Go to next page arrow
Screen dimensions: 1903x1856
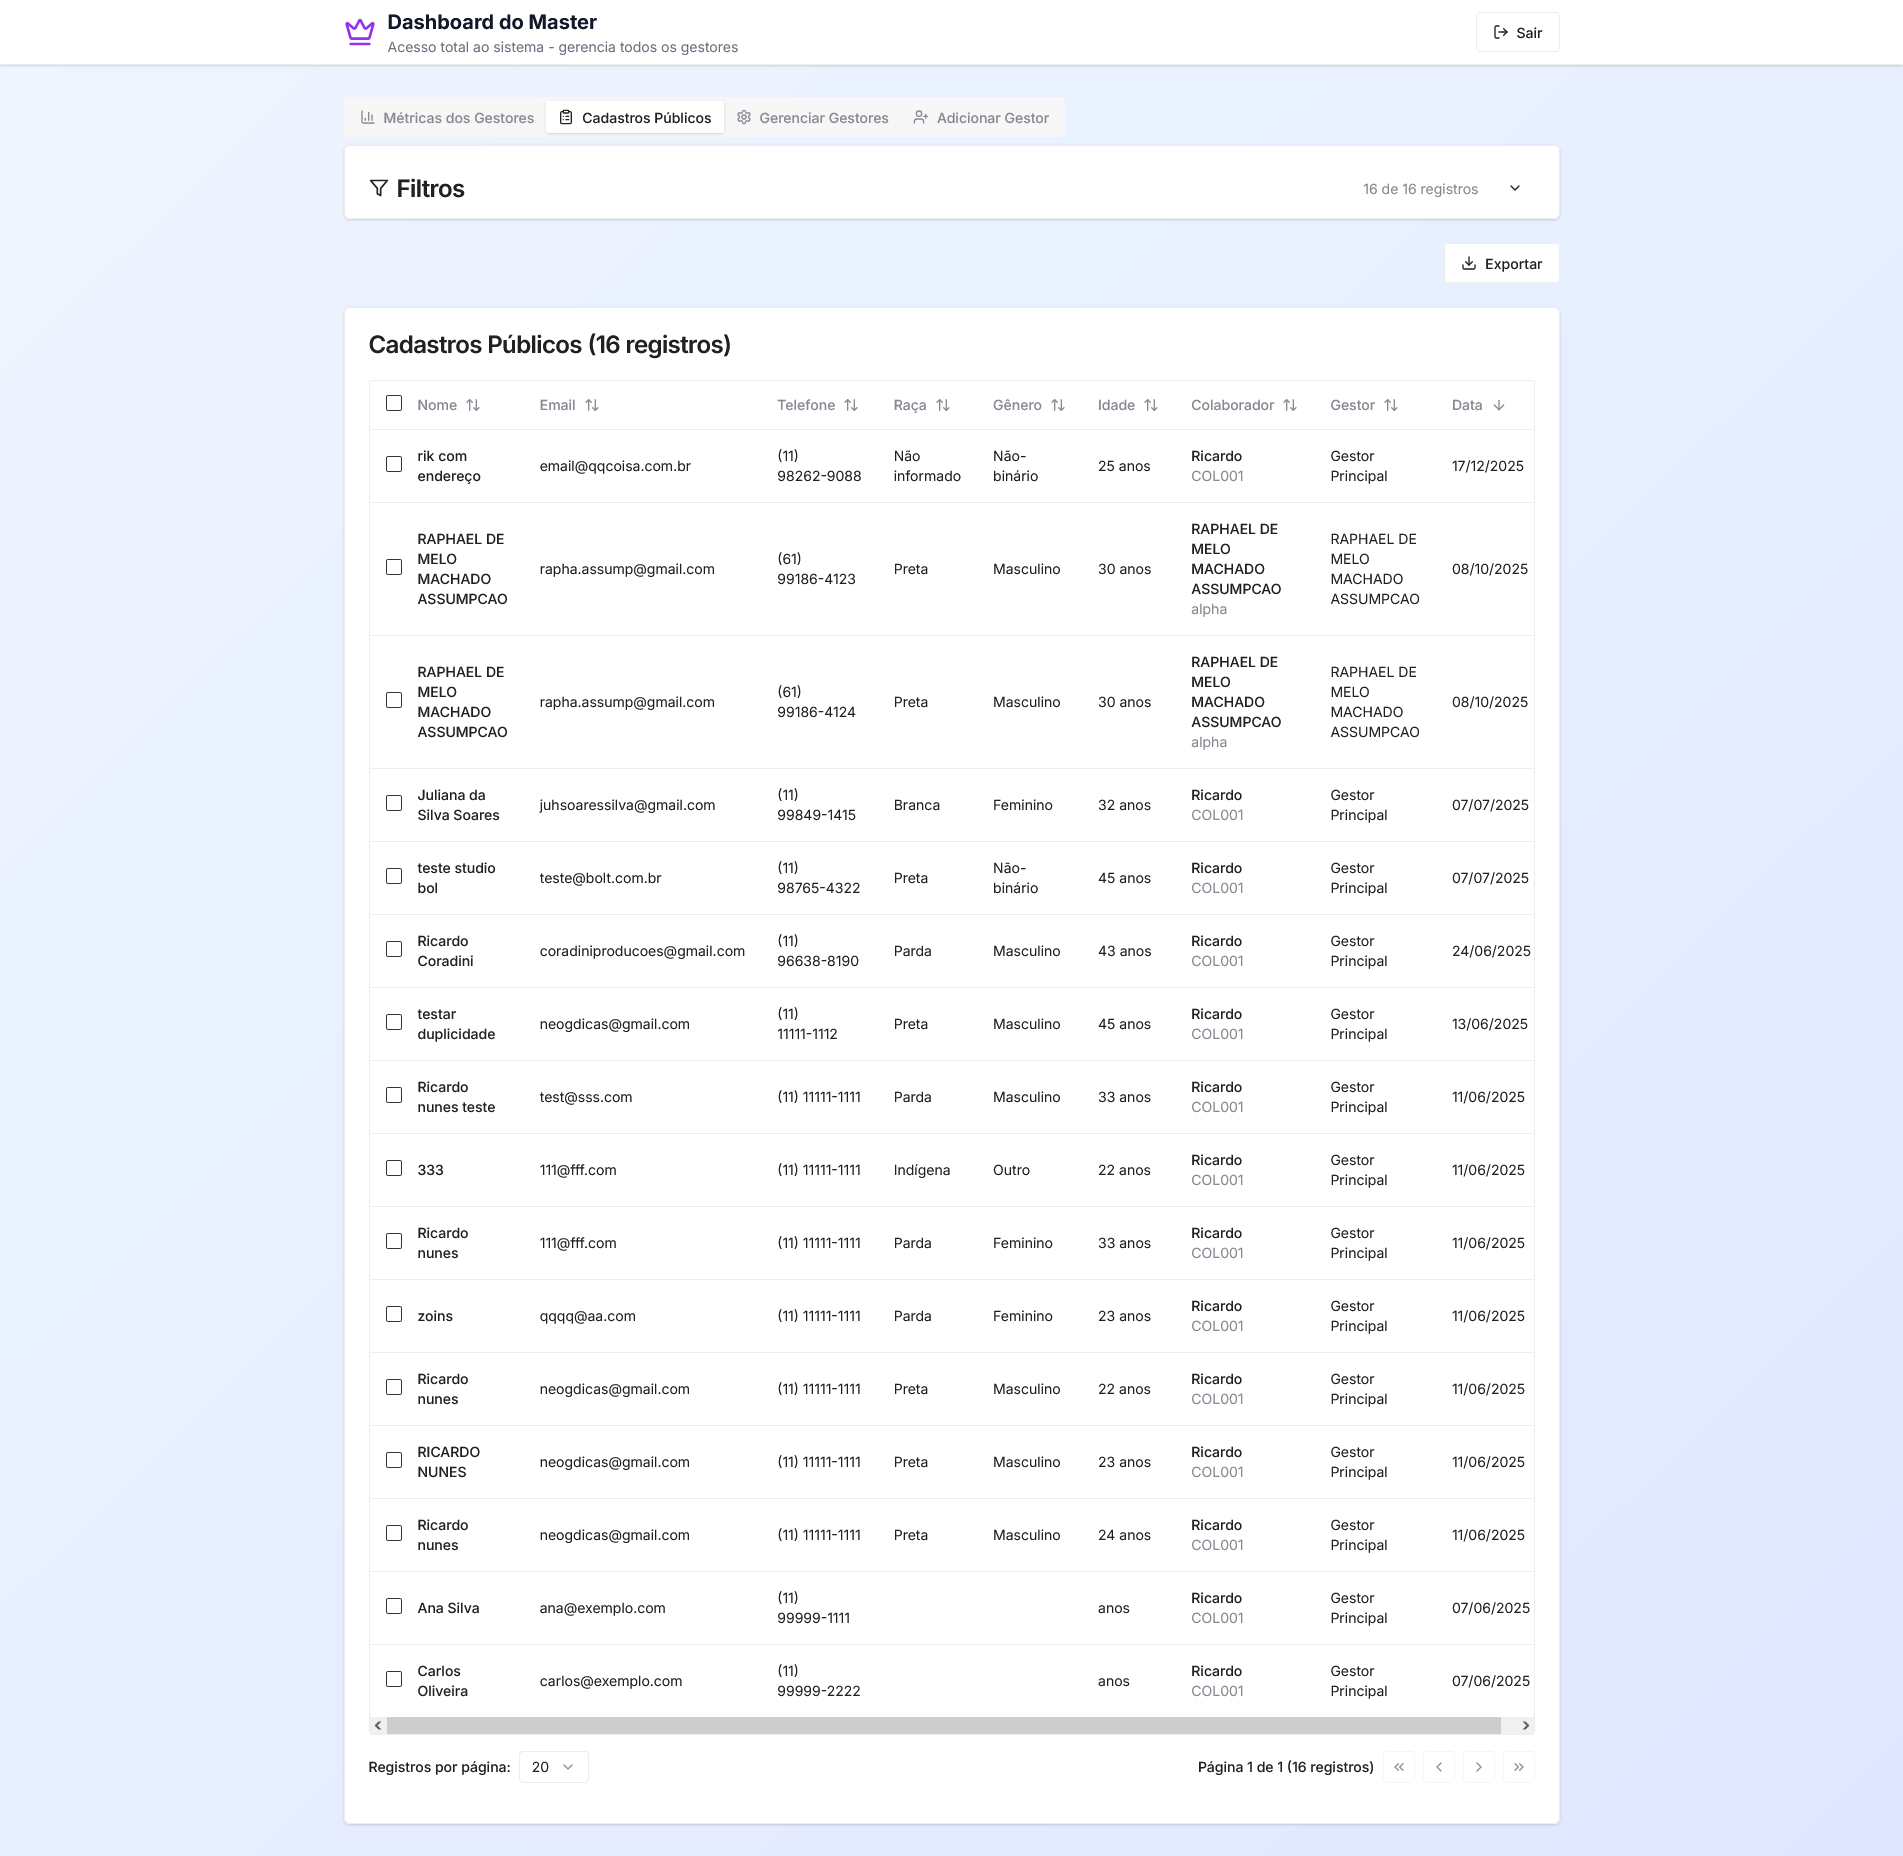(x=1478, y=1767)
